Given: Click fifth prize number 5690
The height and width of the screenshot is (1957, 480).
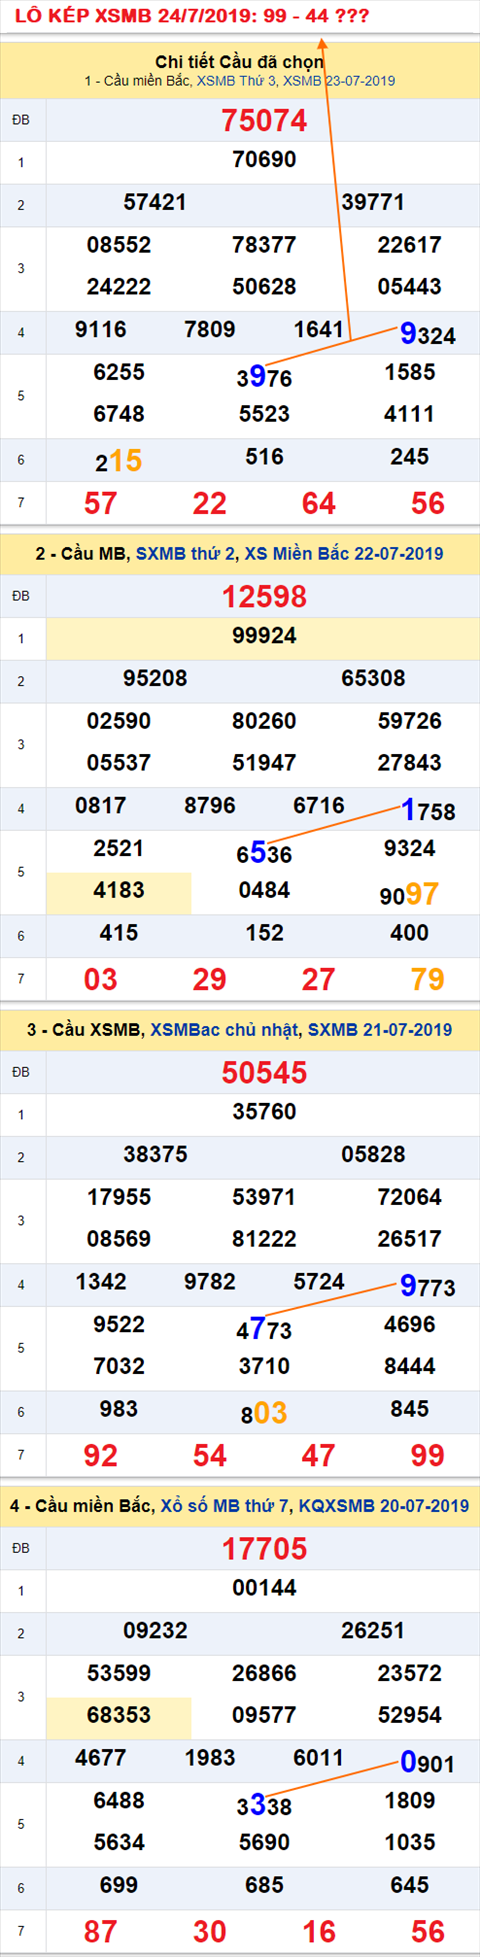Looking at the screenshot, I should [x=264, y=1842].
